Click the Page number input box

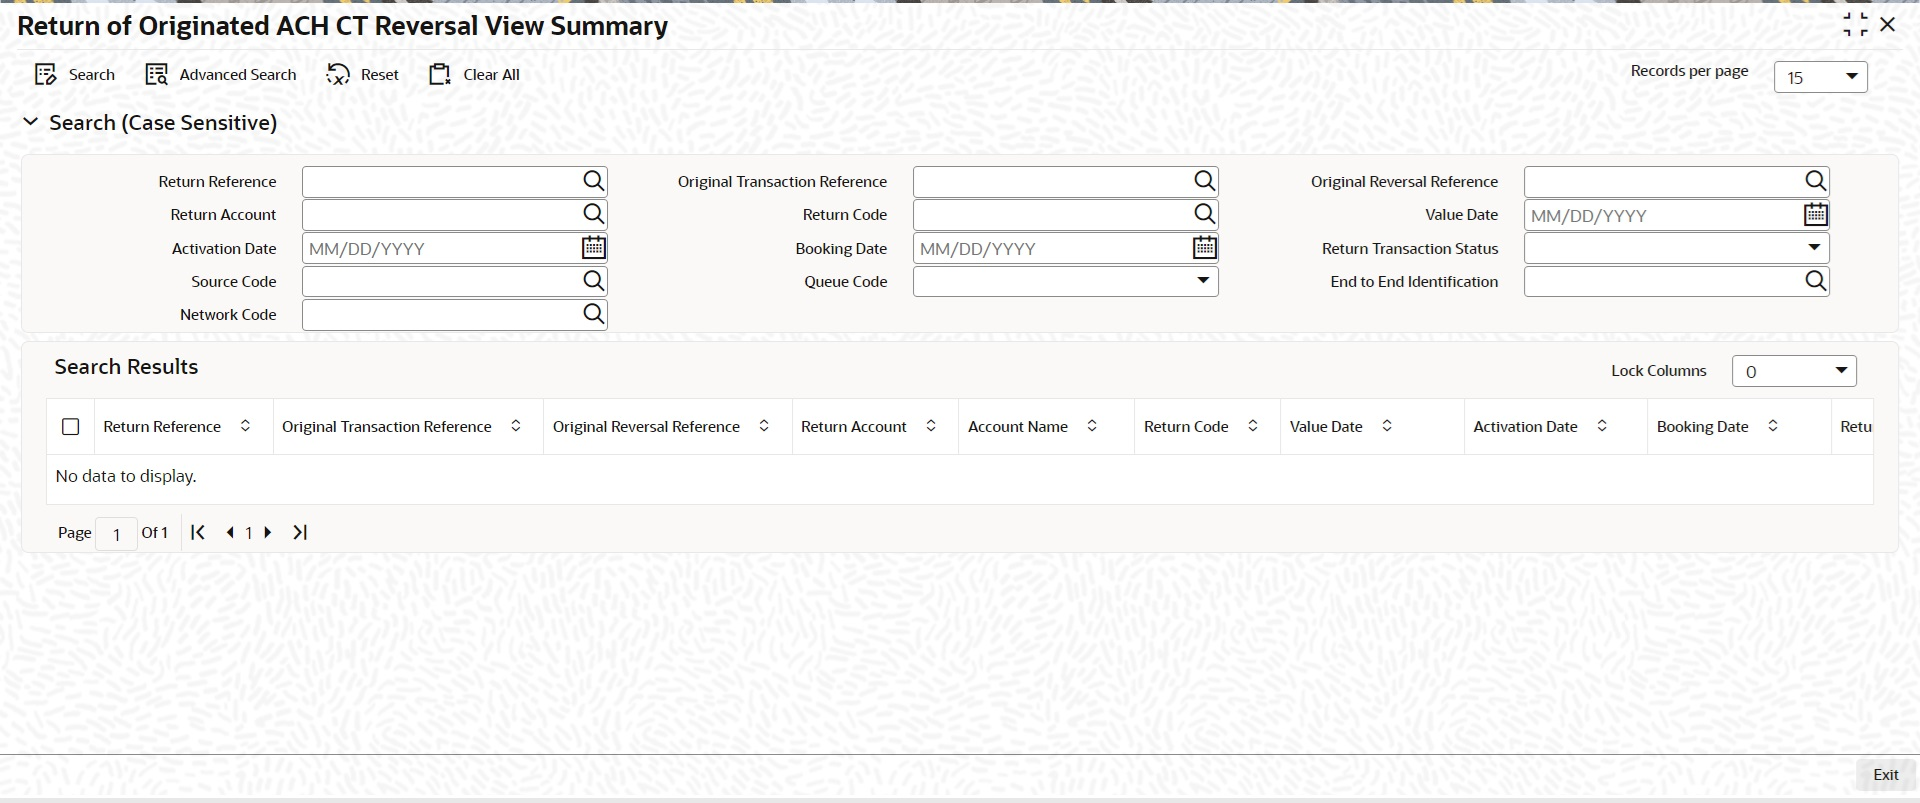(x=116, y=534)
